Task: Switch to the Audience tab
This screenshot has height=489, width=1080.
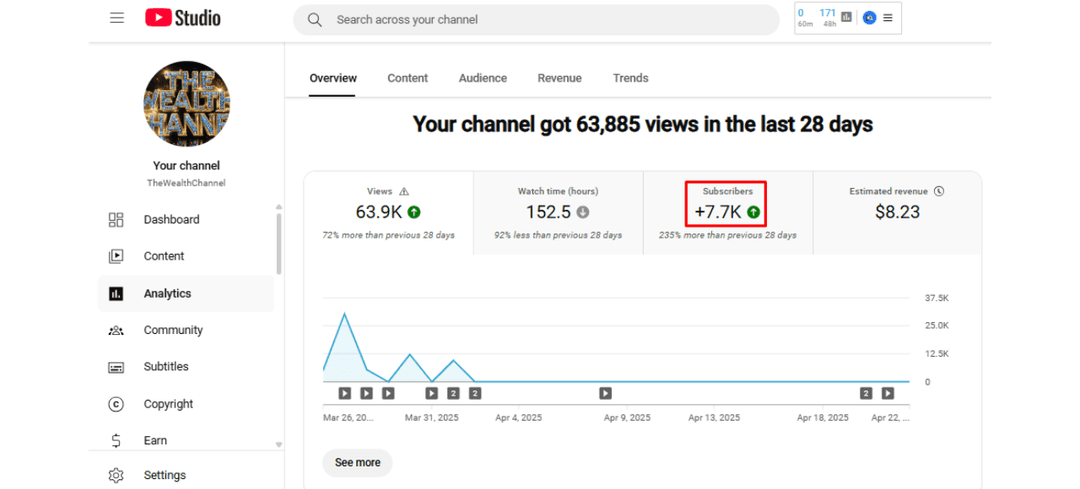Action: coord(482,78)
